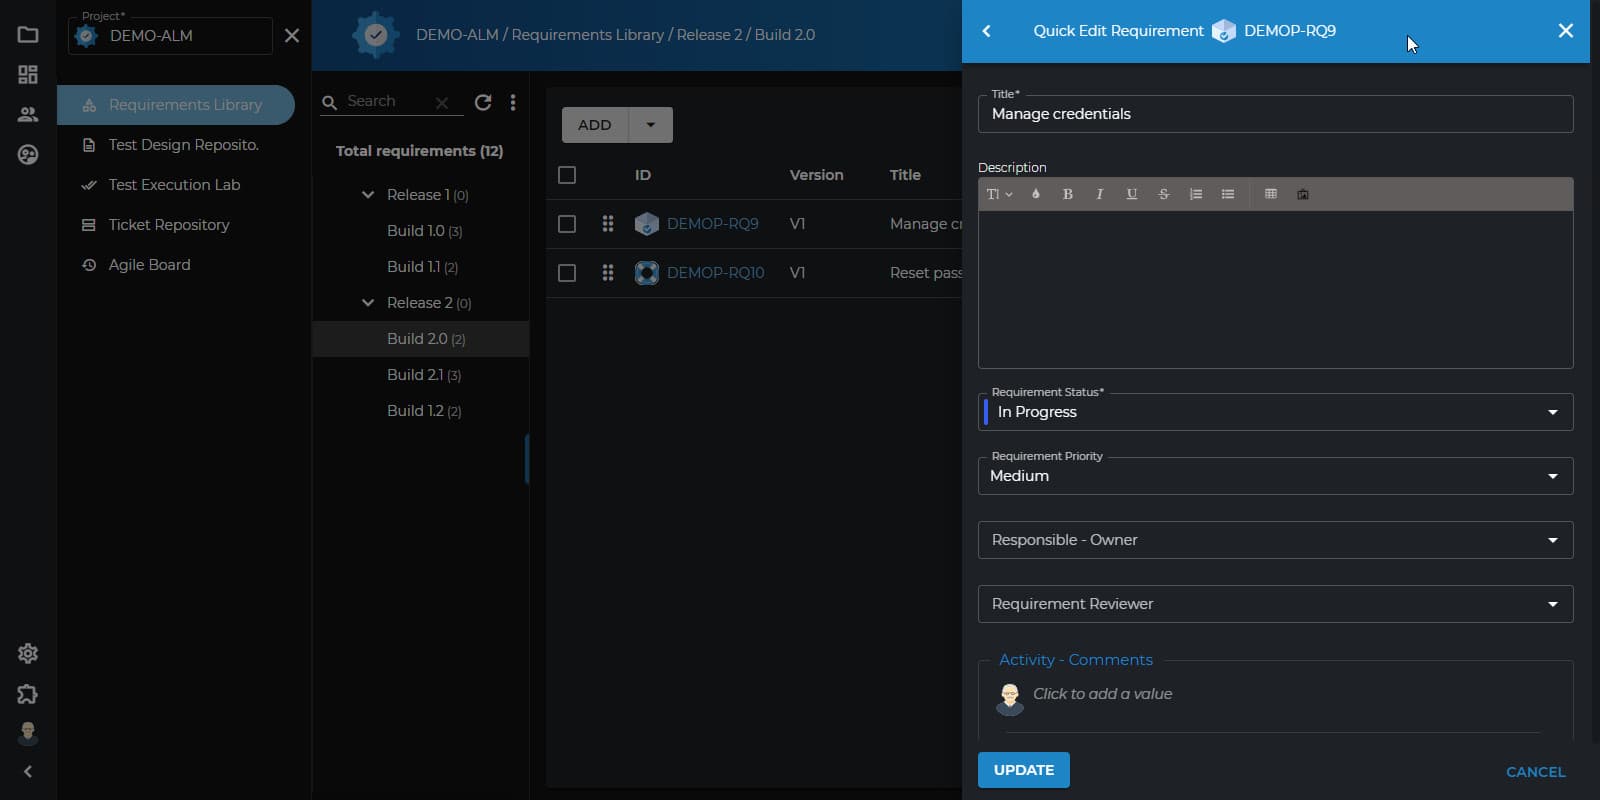Collapse the Release 1 tree node
The image size is (1600, 800).
[368, 195]
